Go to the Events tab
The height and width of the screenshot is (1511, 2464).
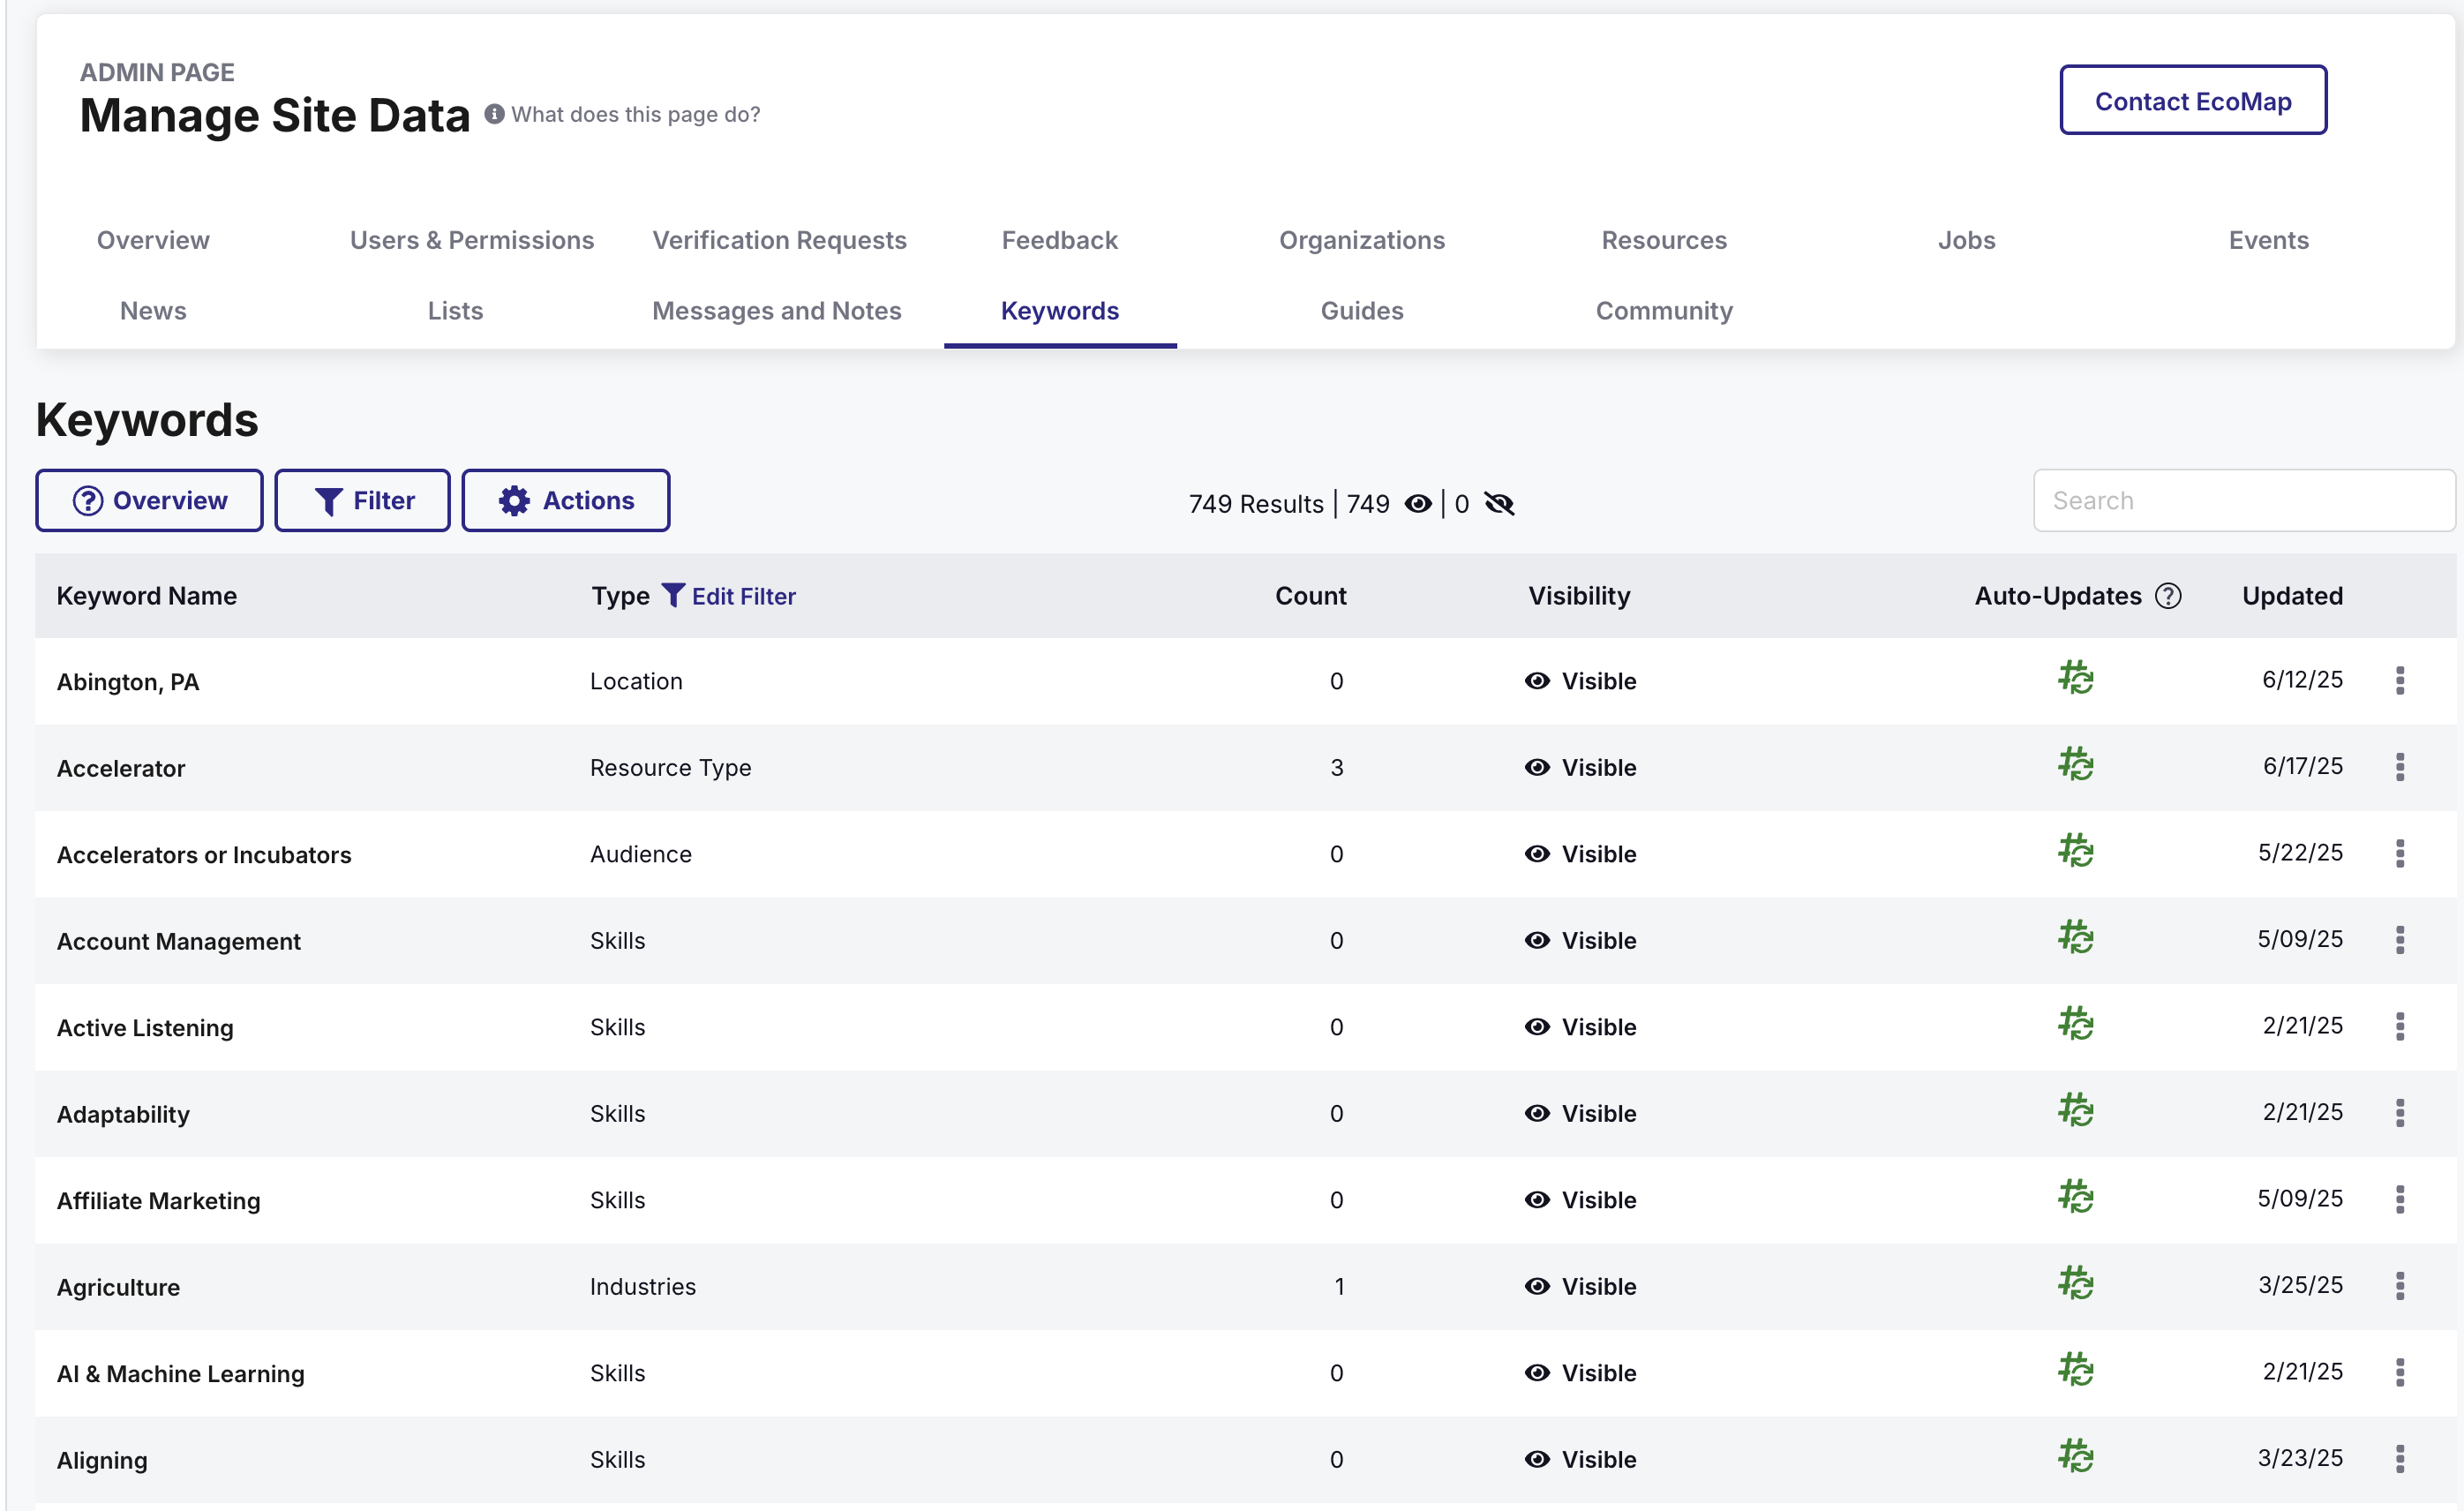[x=2268, y=240]
